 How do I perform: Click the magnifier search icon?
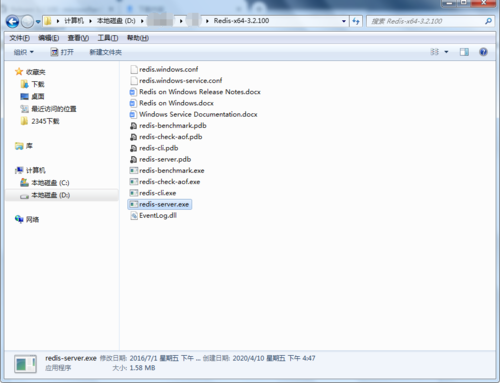[488, 21]
